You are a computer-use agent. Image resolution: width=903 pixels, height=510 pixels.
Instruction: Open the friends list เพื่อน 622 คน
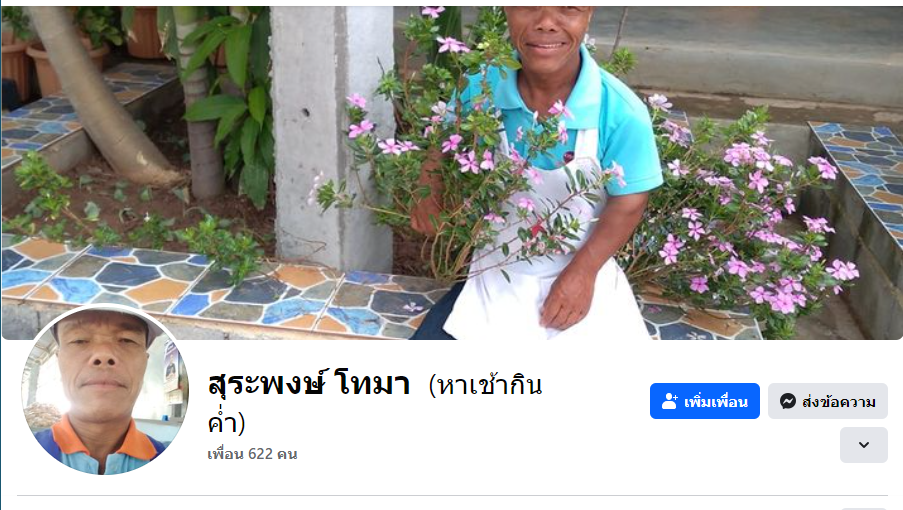pos(252,454)
